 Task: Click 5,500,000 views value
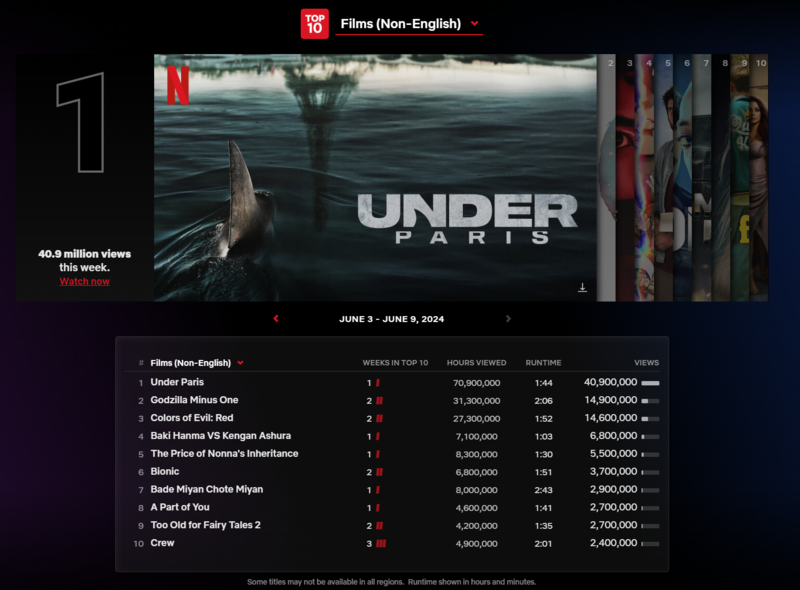pyautogui.click(x=614, y=454)
